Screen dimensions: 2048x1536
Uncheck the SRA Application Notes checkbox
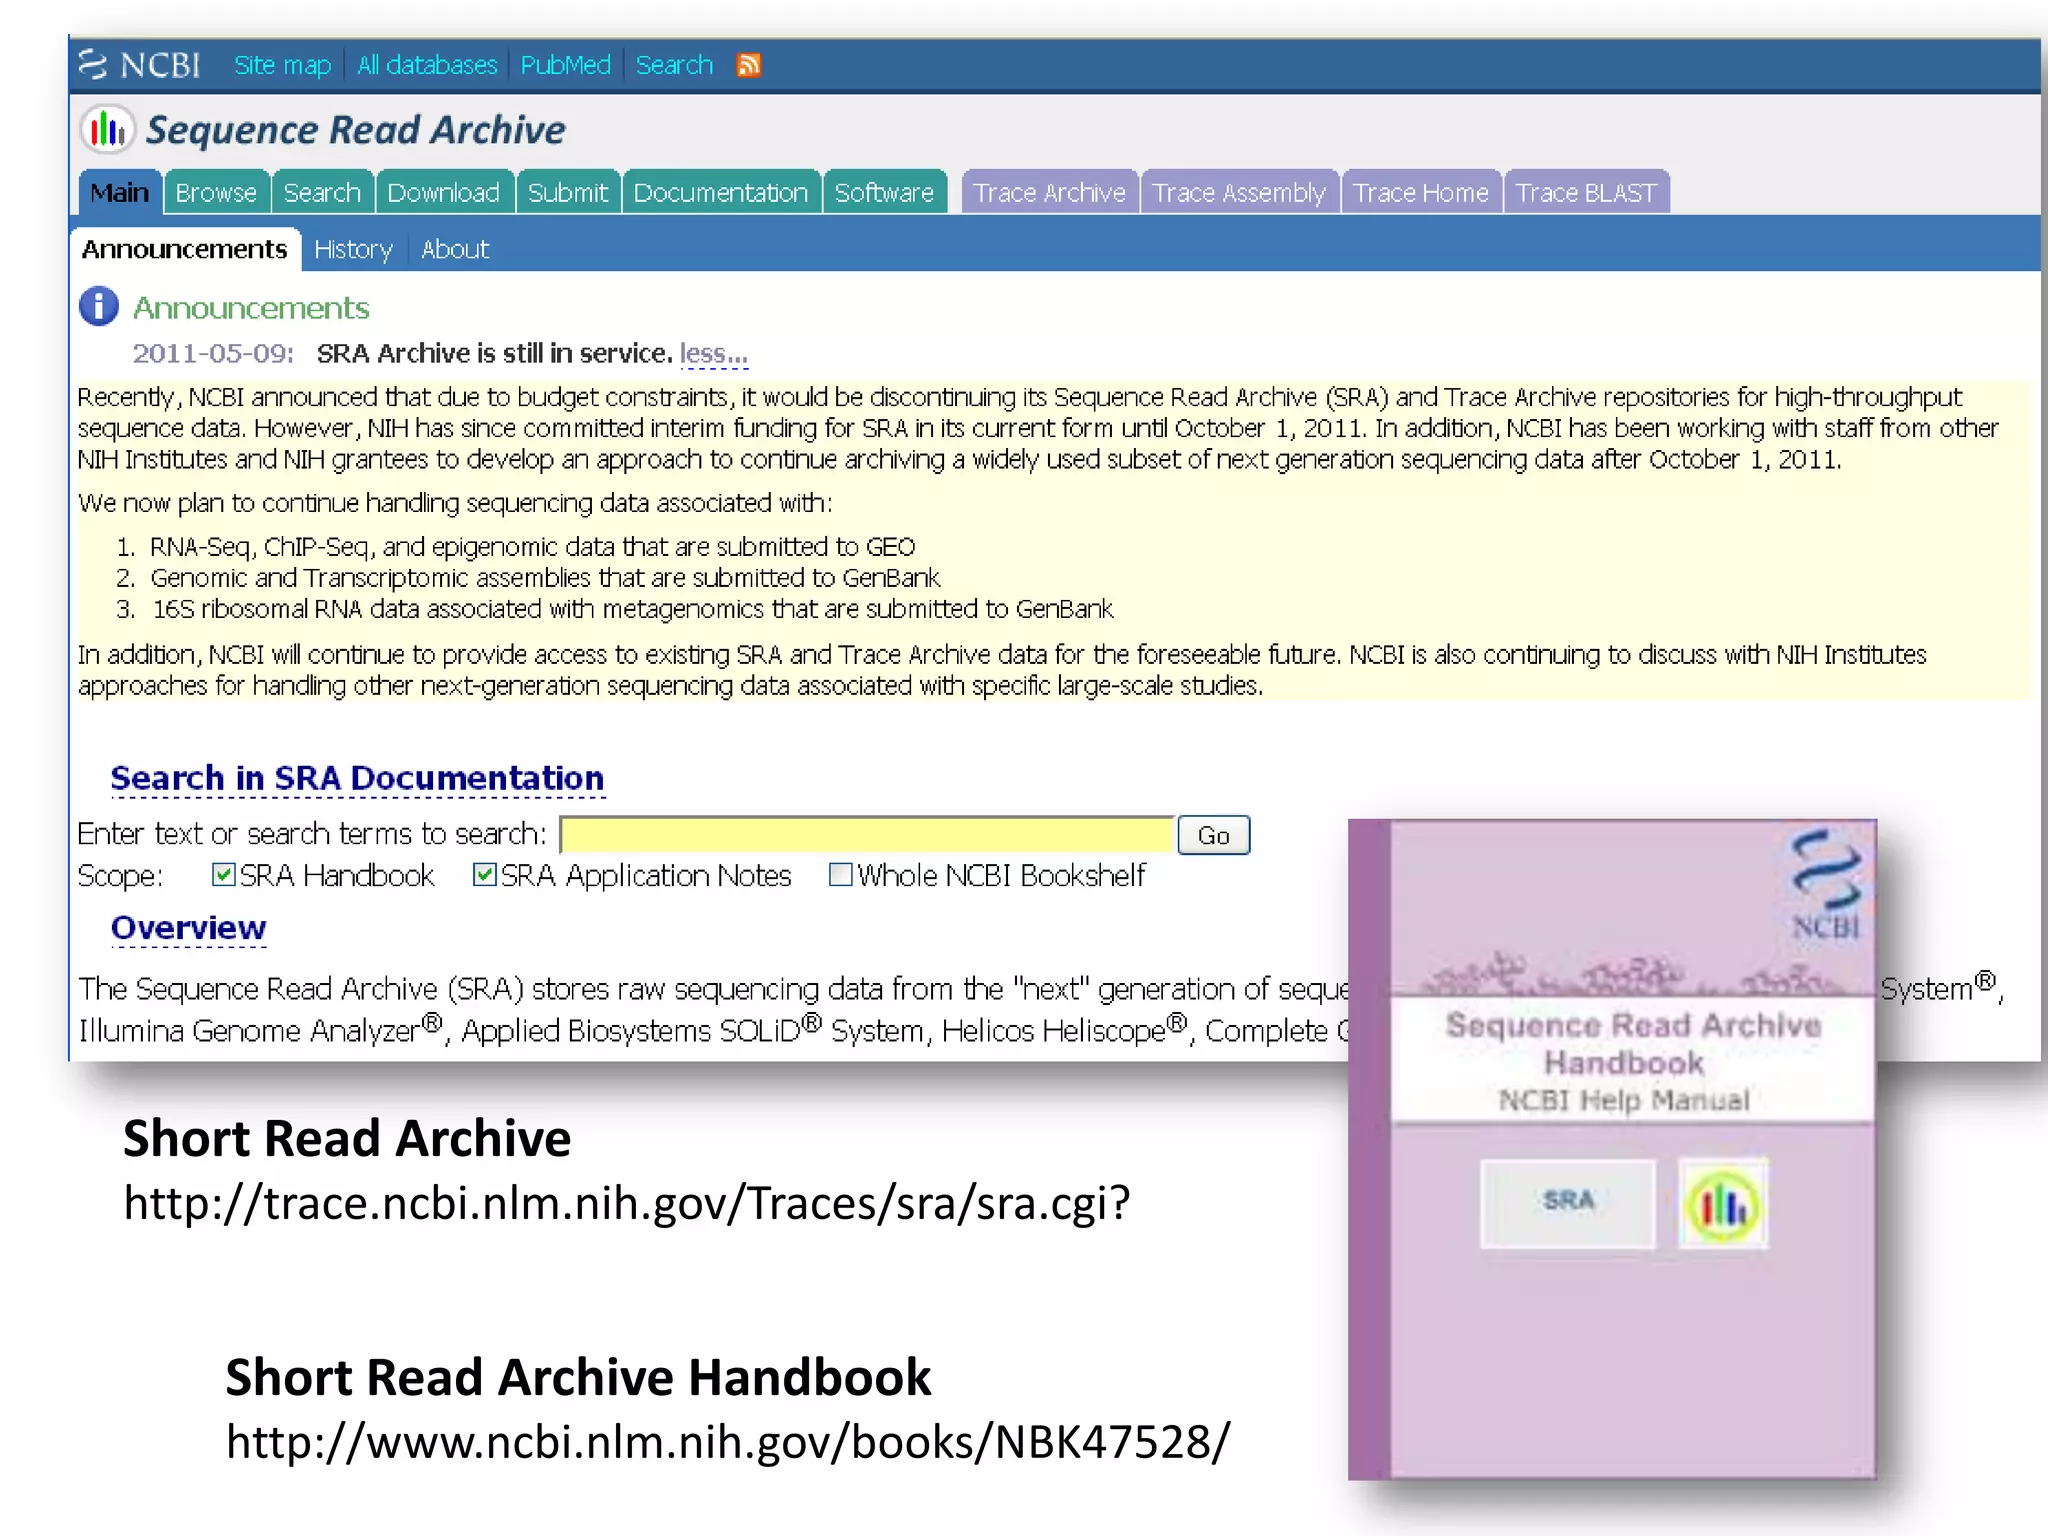coord(485,875)
